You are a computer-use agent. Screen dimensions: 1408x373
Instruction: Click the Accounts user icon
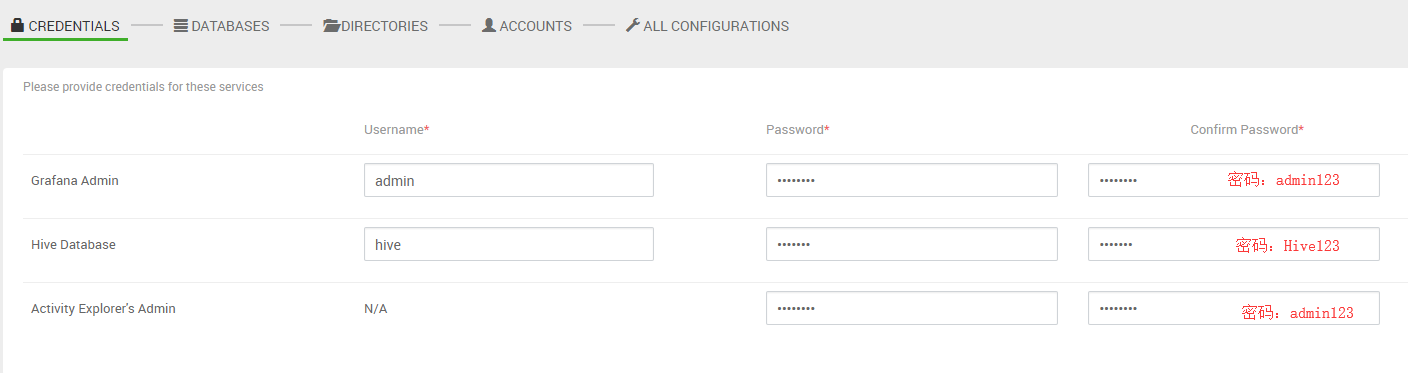coord(489,25)
